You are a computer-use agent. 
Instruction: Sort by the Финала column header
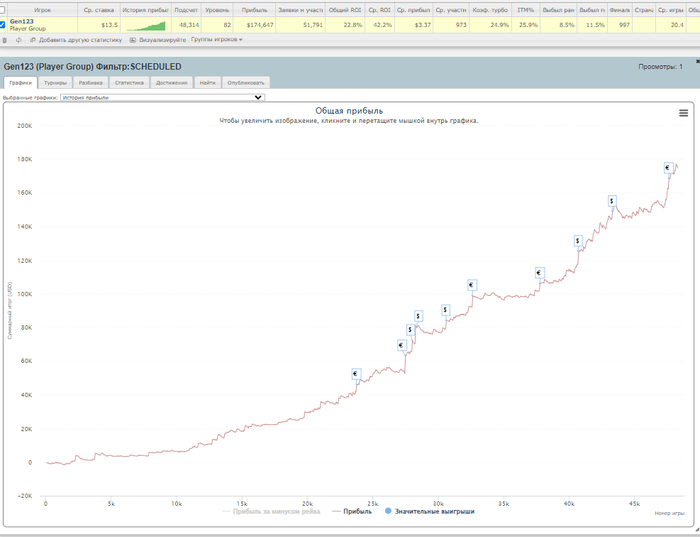(x=620, y=10)
